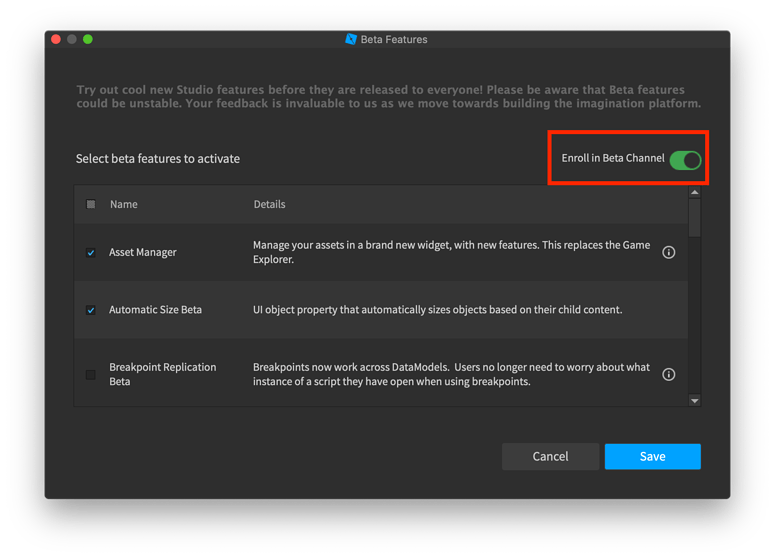Click the 'Enroll in Beta Channel' label
The height and width of the screenshot is (558, 775).
coord(613,158)
